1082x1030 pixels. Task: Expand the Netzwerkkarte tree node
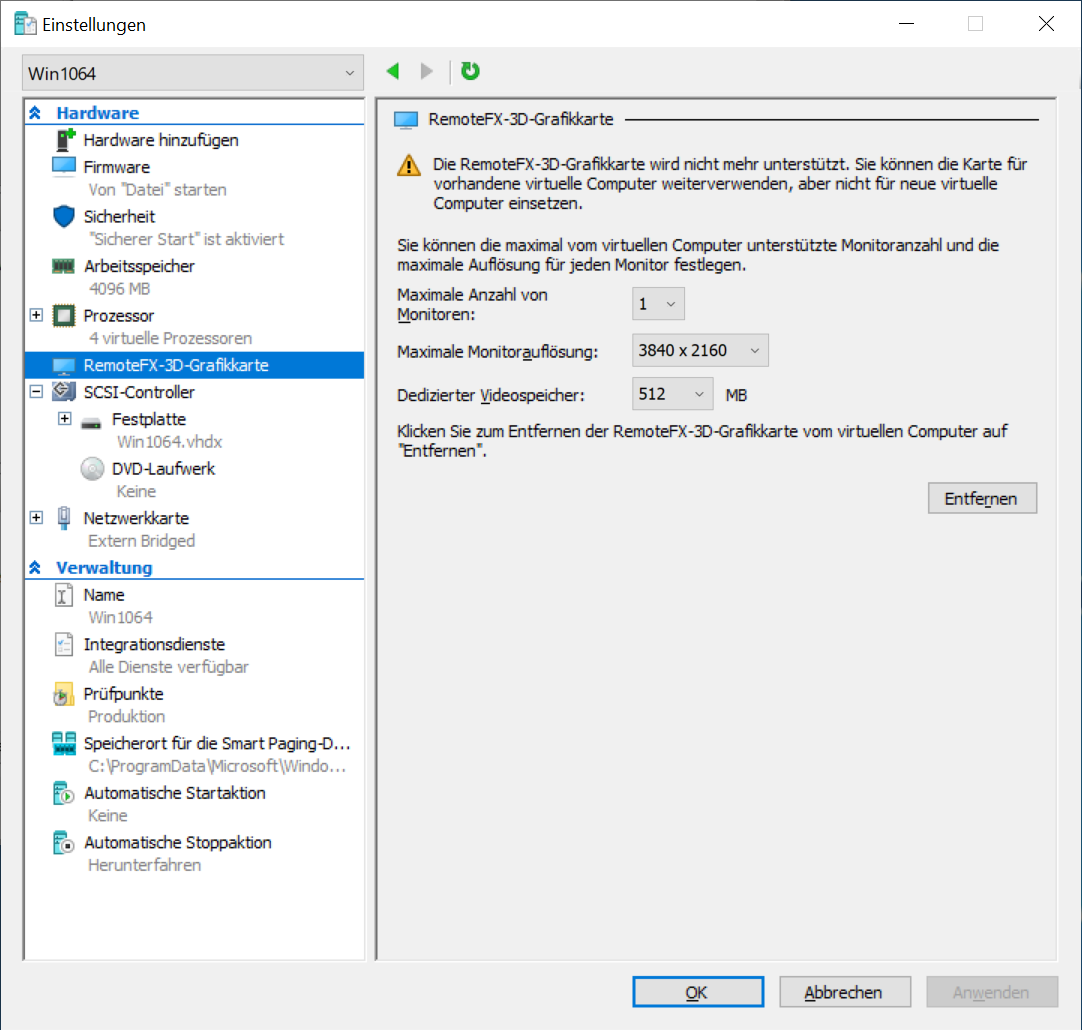pyautogui.click(x=37, y=517)
